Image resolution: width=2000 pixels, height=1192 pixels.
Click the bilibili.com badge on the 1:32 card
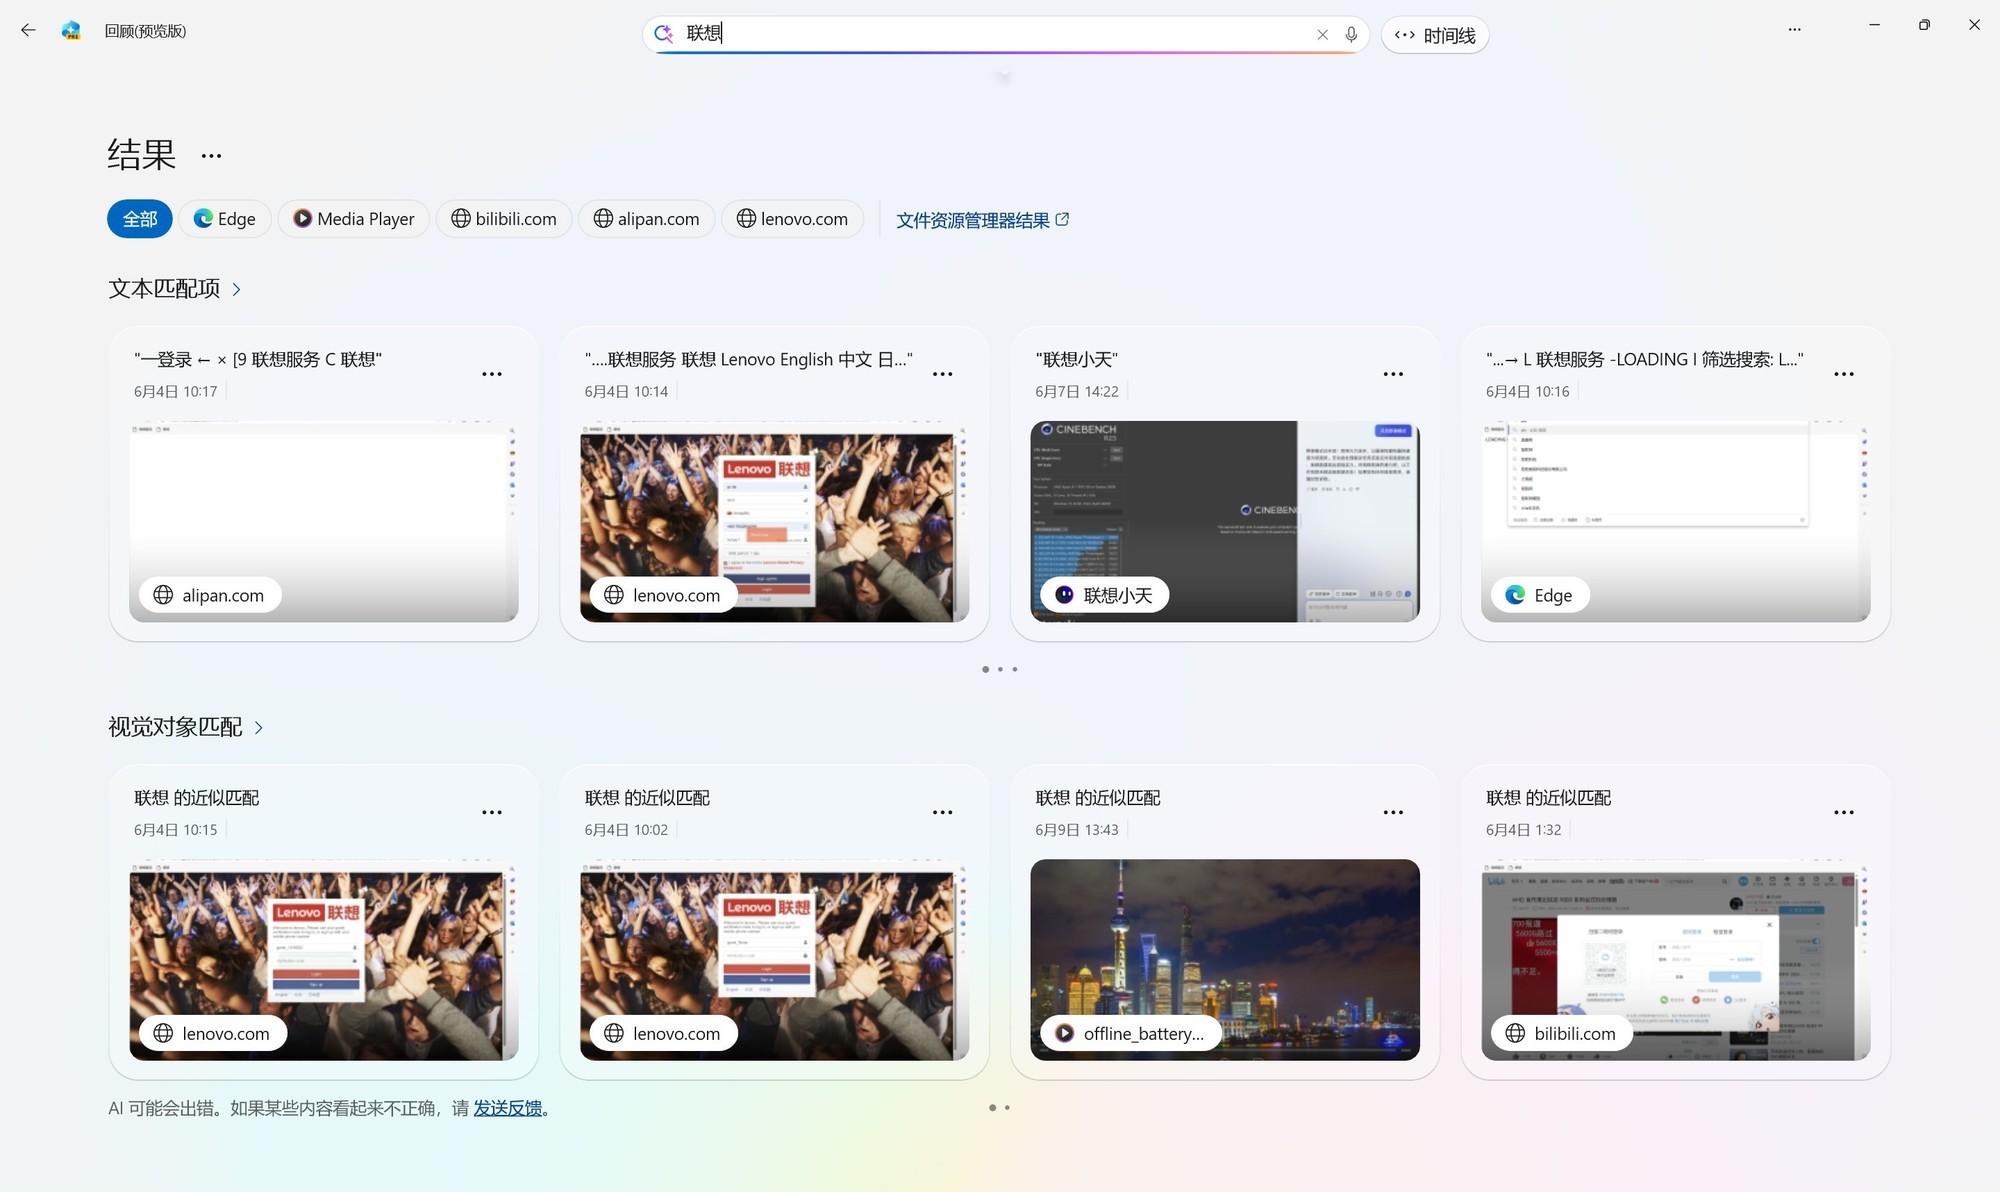pyautogui.click(x=1562, y=1034)
